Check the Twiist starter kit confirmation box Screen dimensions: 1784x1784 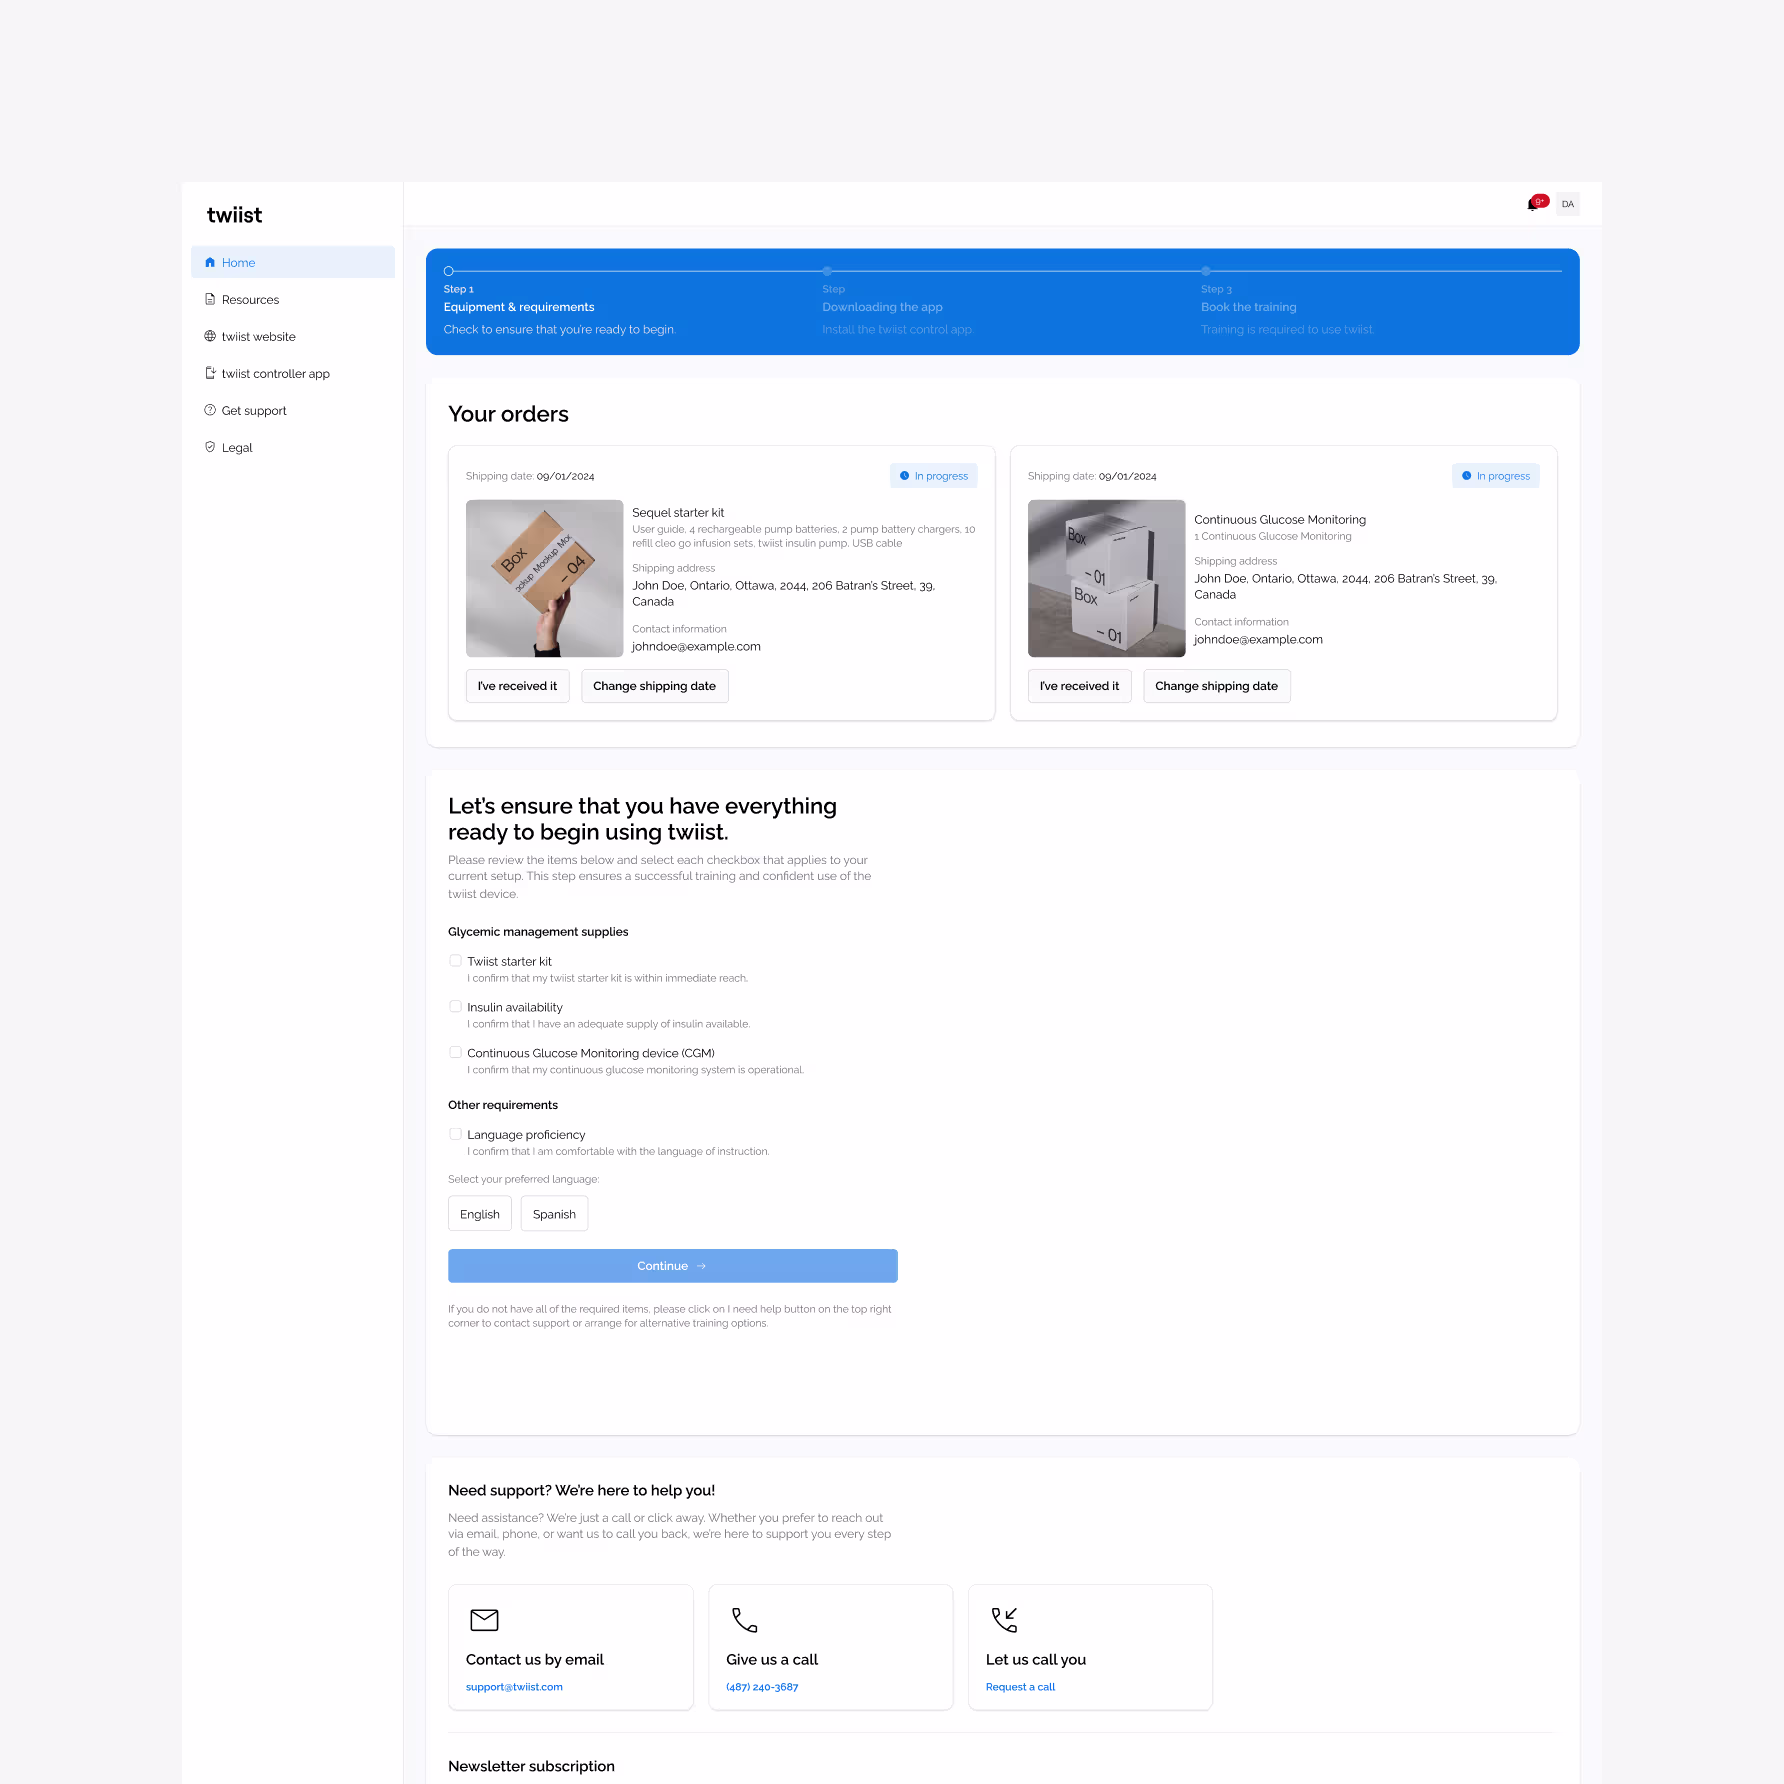click(x=455, y=960)
